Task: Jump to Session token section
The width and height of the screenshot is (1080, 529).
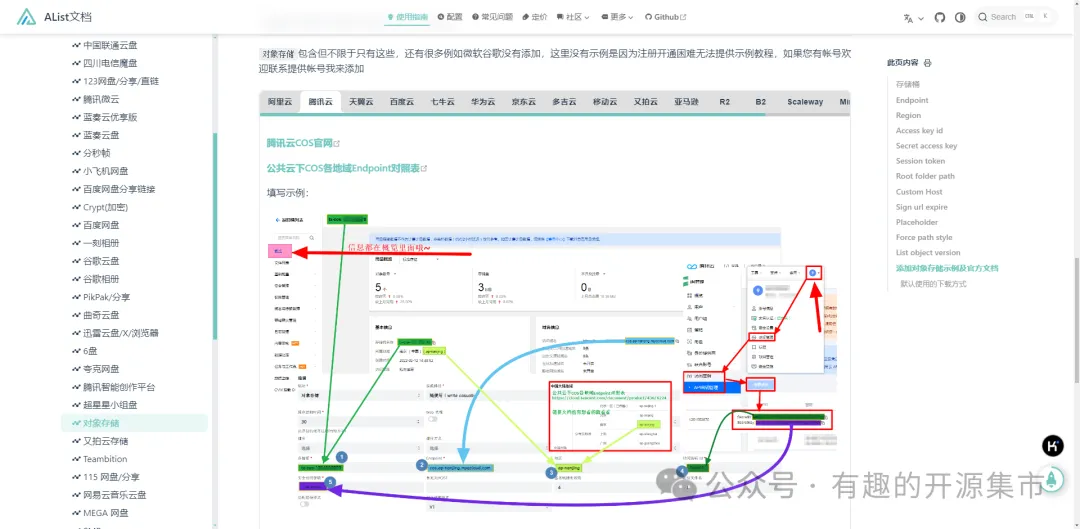Action: pos(920,160)
